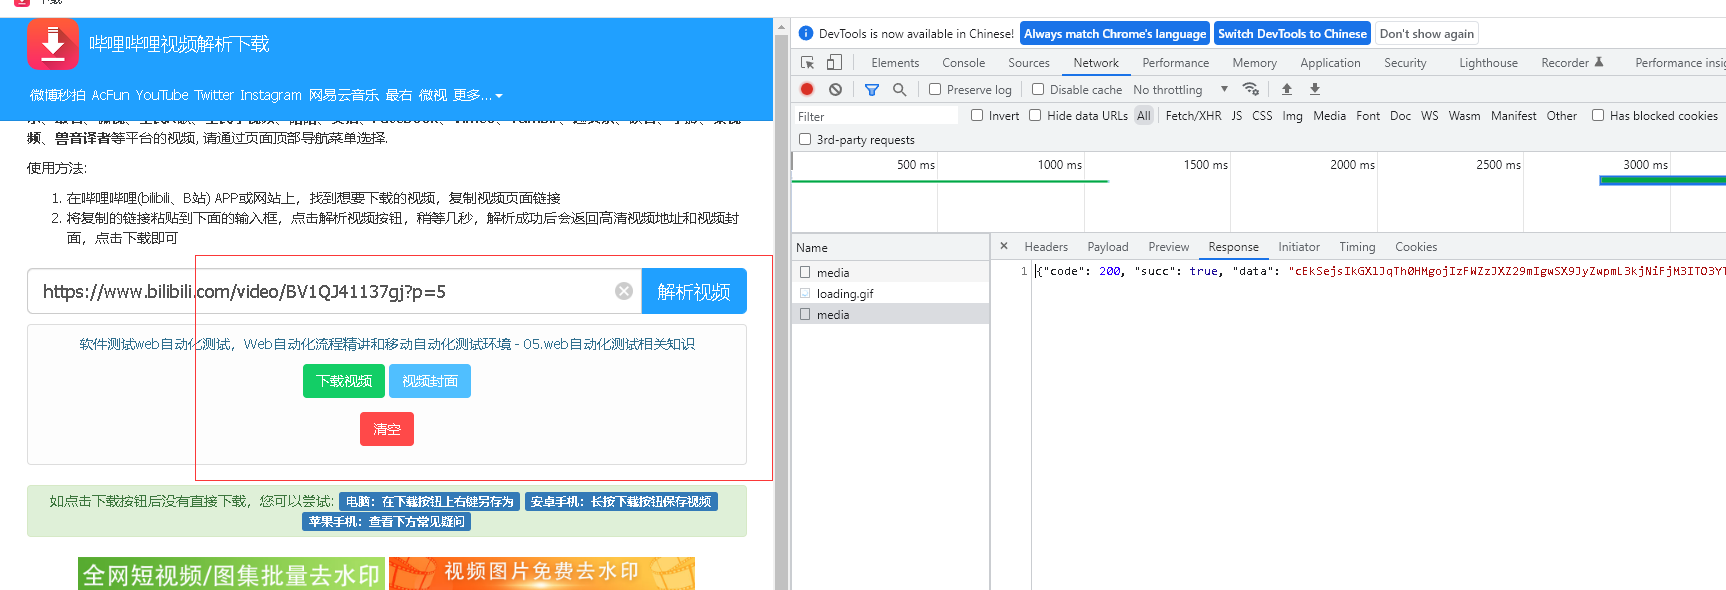Open the Payload tab
Image resolution: width=1726 pixels, height=590 pixels.
coord(1108,246)
